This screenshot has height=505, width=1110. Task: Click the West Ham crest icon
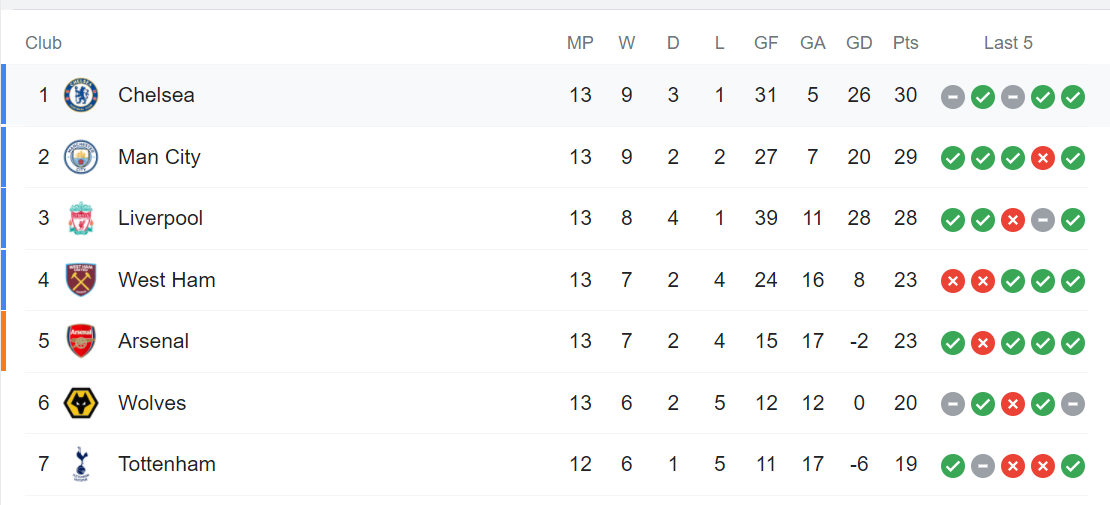[81, 280]
